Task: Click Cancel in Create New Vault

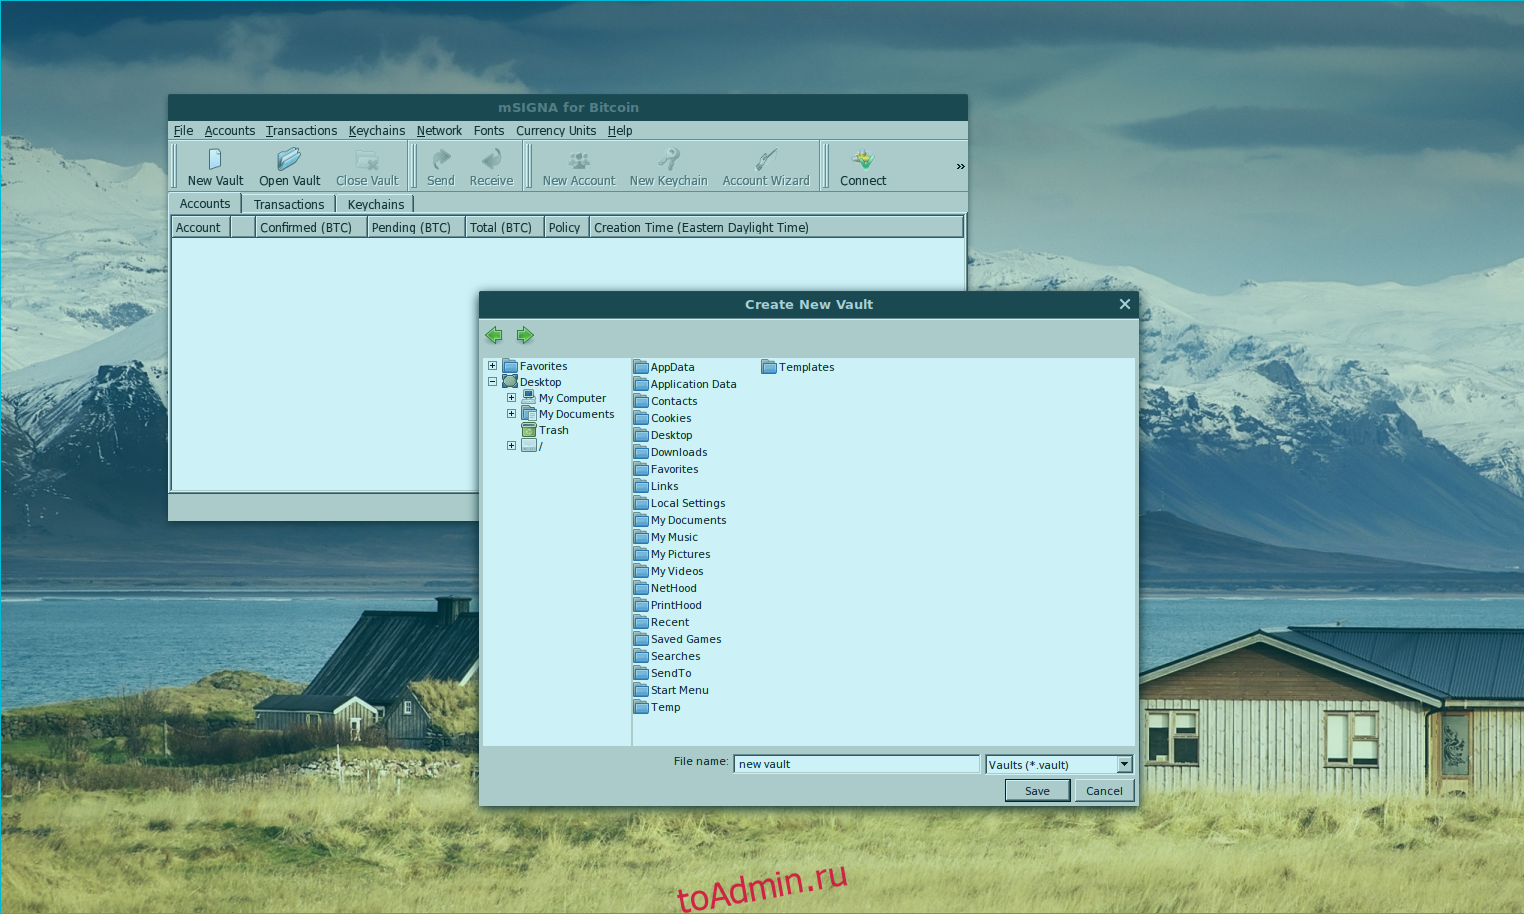Action: [x=1104, y=791]
